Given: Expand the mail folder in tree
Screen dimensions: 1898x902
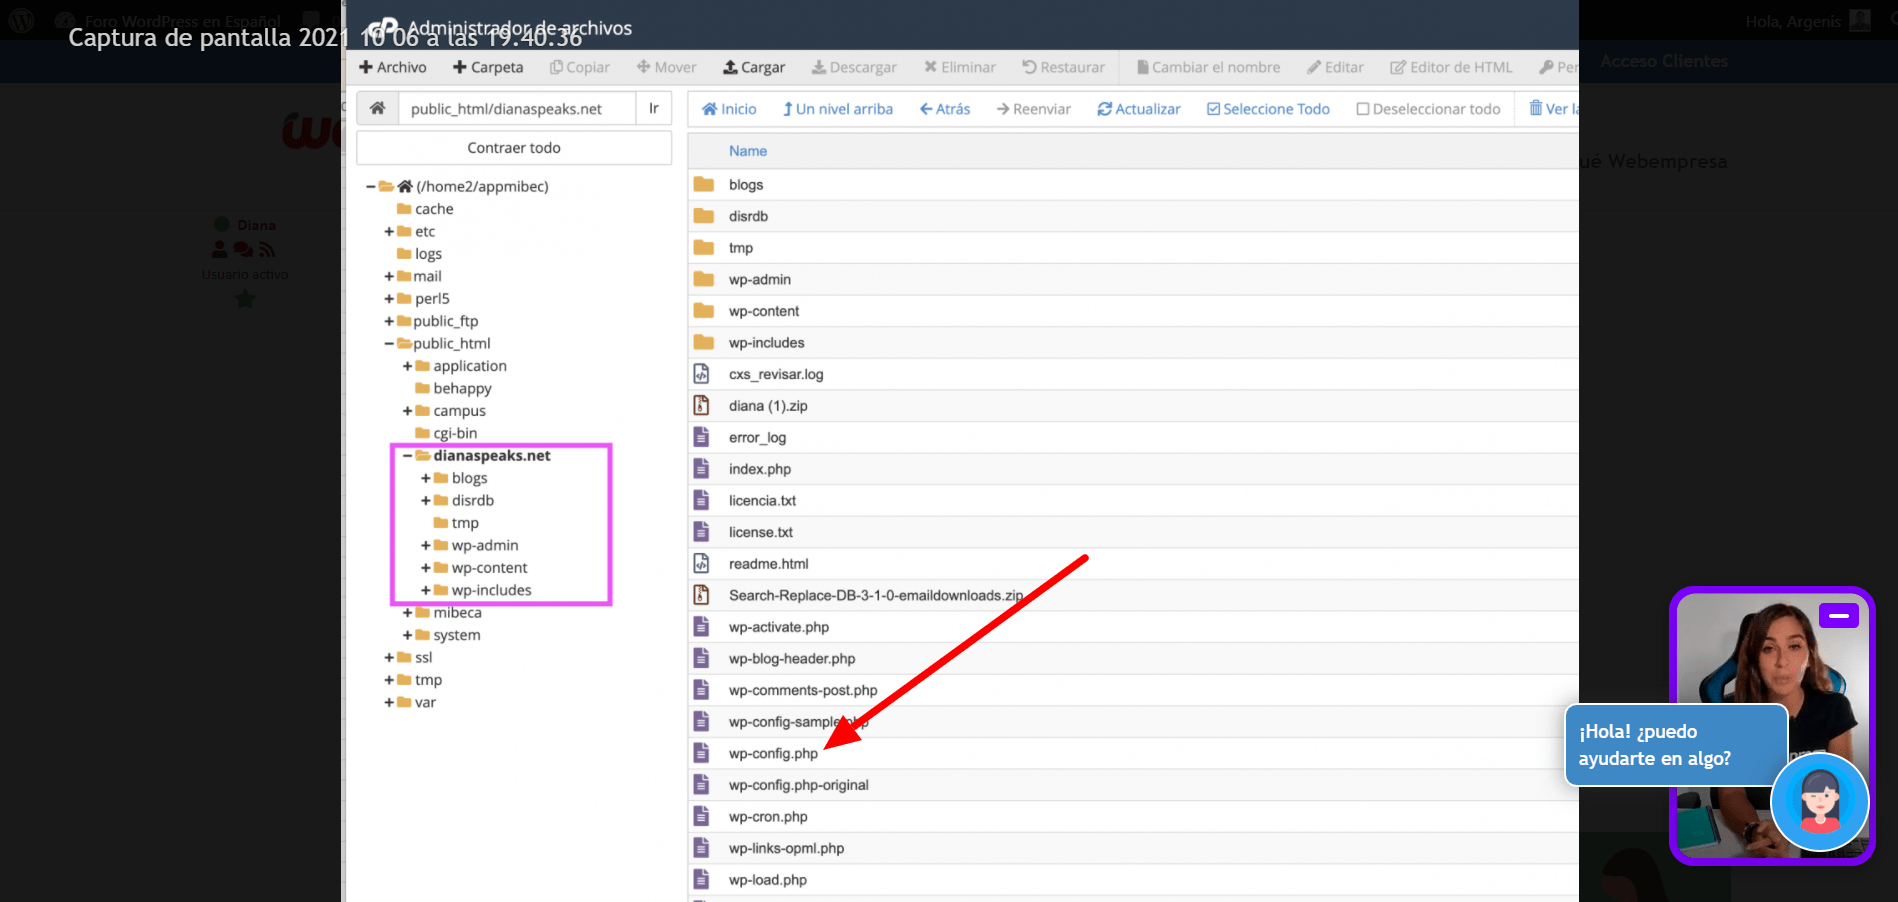Looking at the screenshot, I should click(389, 276).
